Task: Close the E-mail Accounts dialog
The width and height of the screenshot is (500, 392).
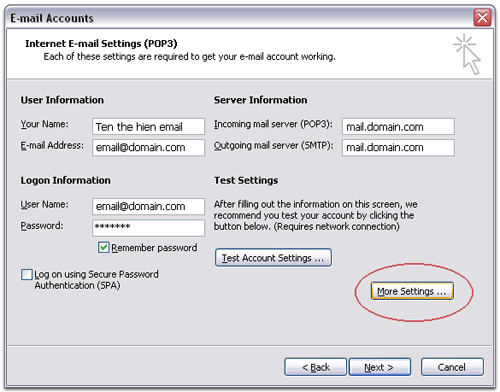Action: (x=482, y=17)
